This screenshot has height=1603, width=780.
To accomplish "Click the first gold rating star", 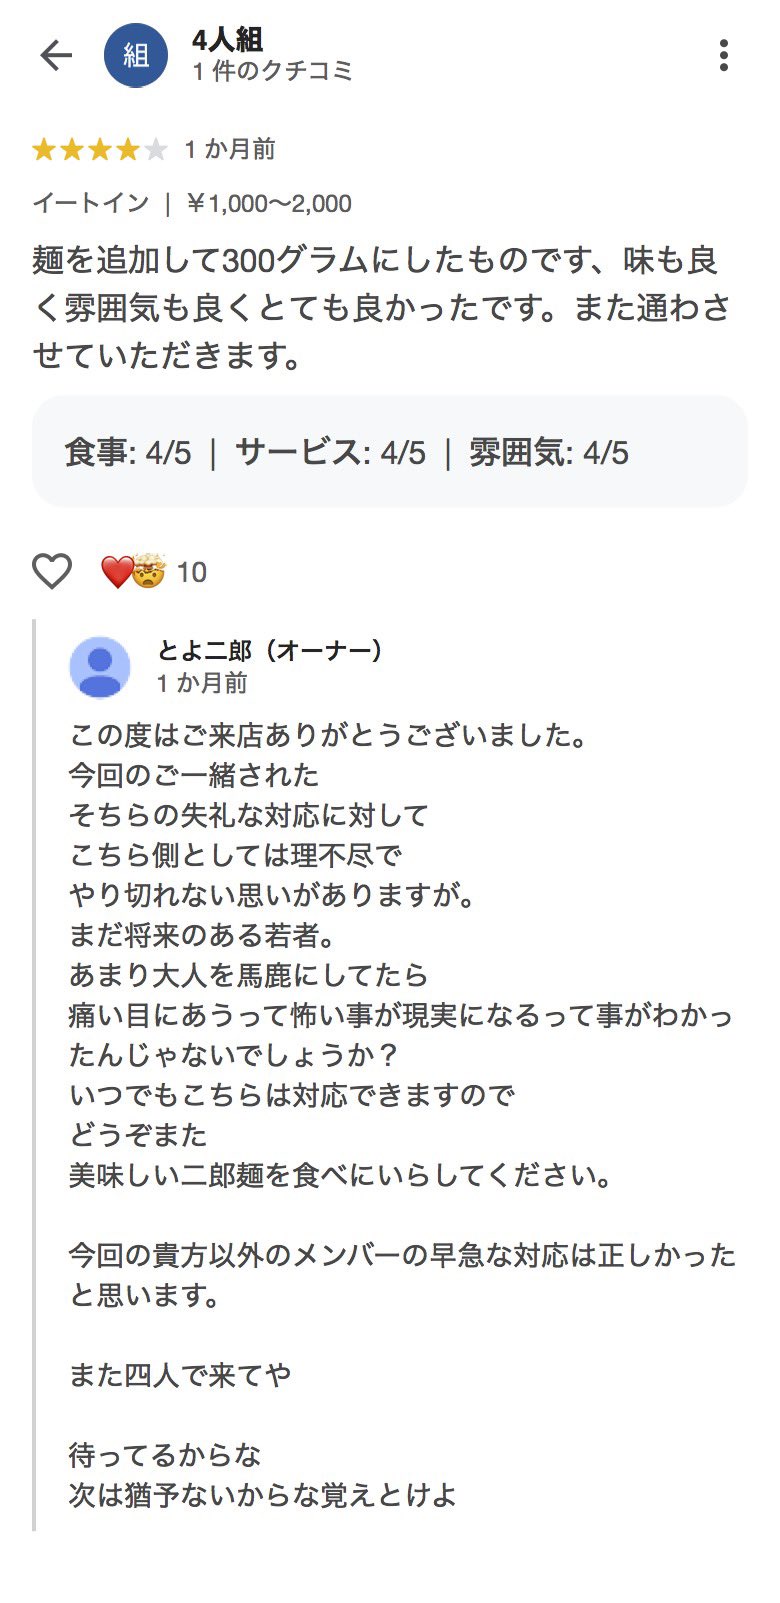I will tap(44, 150).
